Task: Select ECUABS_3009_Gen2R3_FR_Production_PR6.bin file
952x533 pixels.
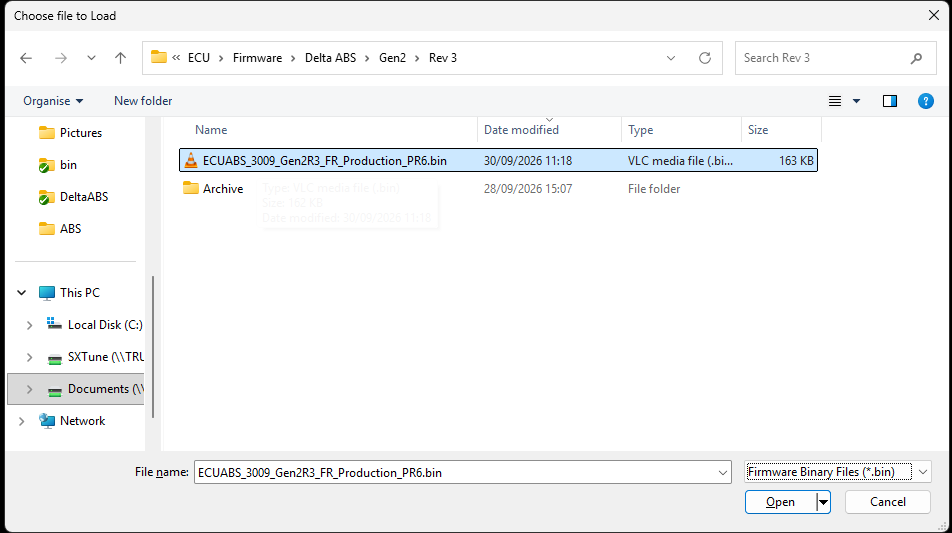Action: click(498, 160)
